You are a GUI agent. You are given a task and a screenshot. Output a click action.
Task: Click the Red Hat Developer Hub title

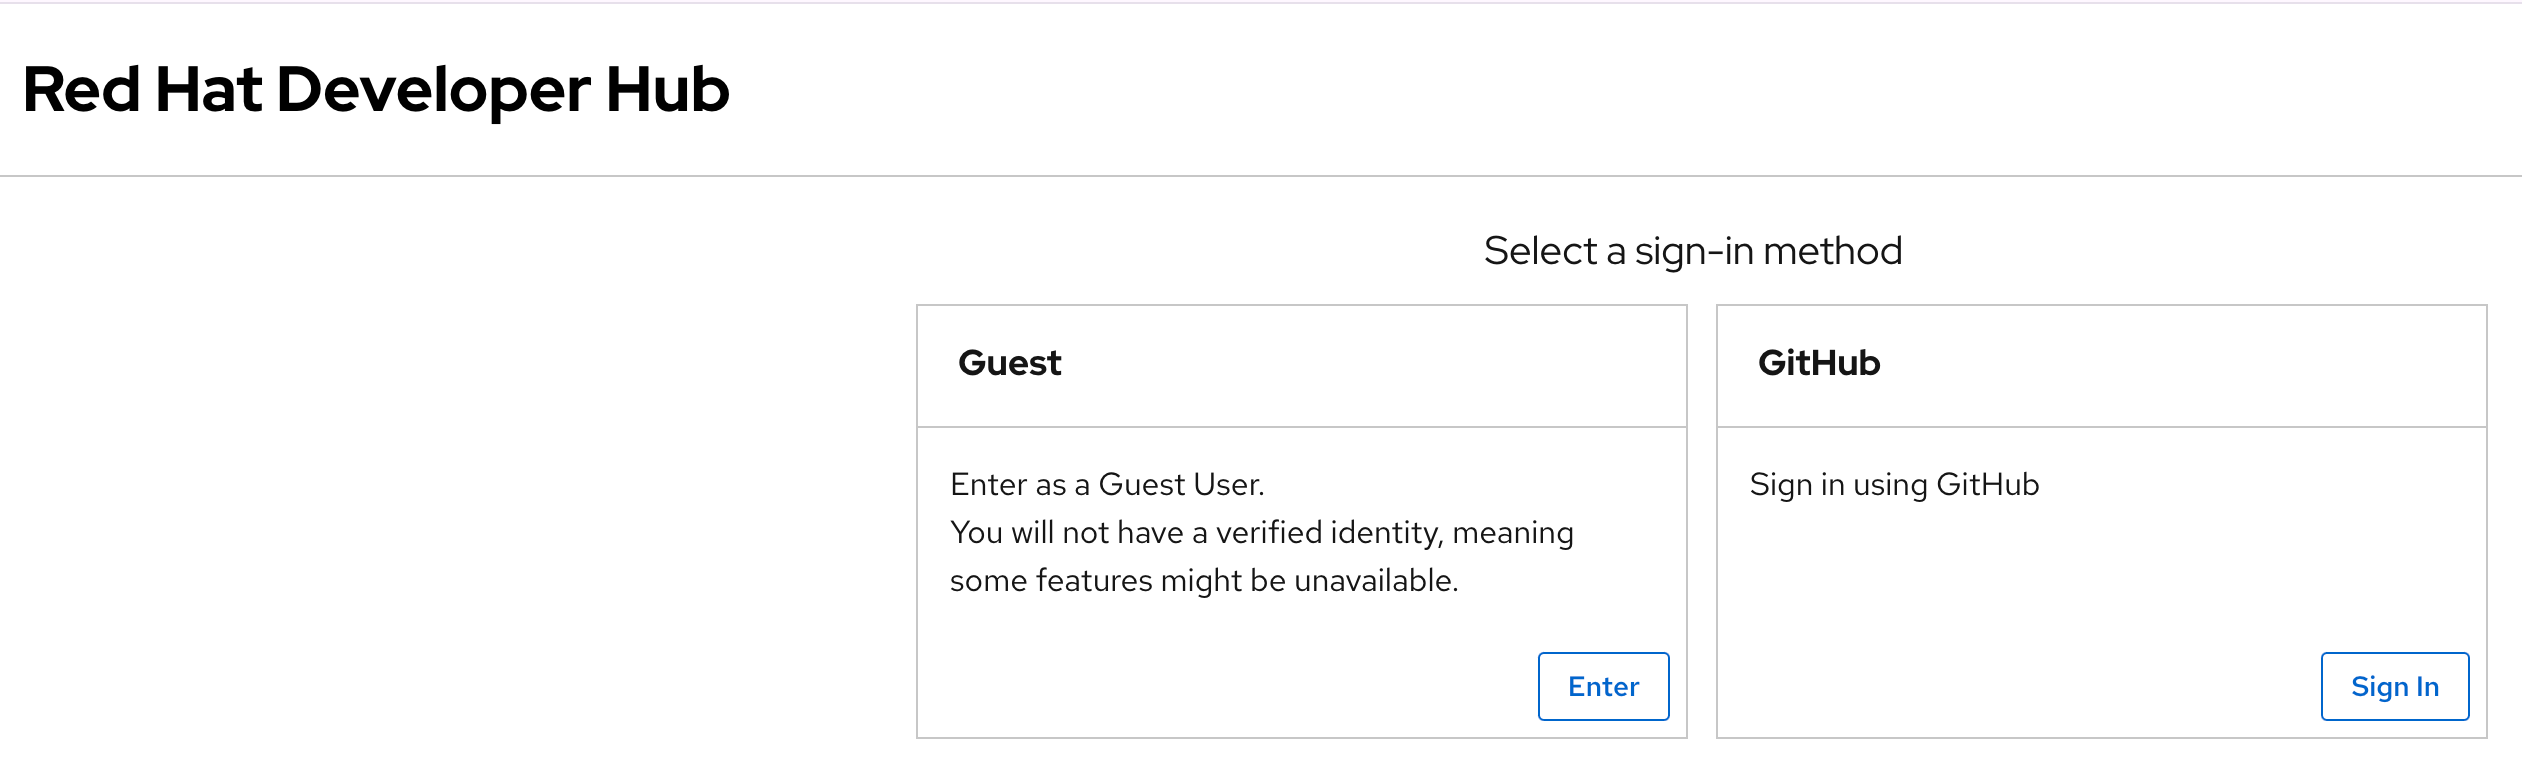(376, 90)
